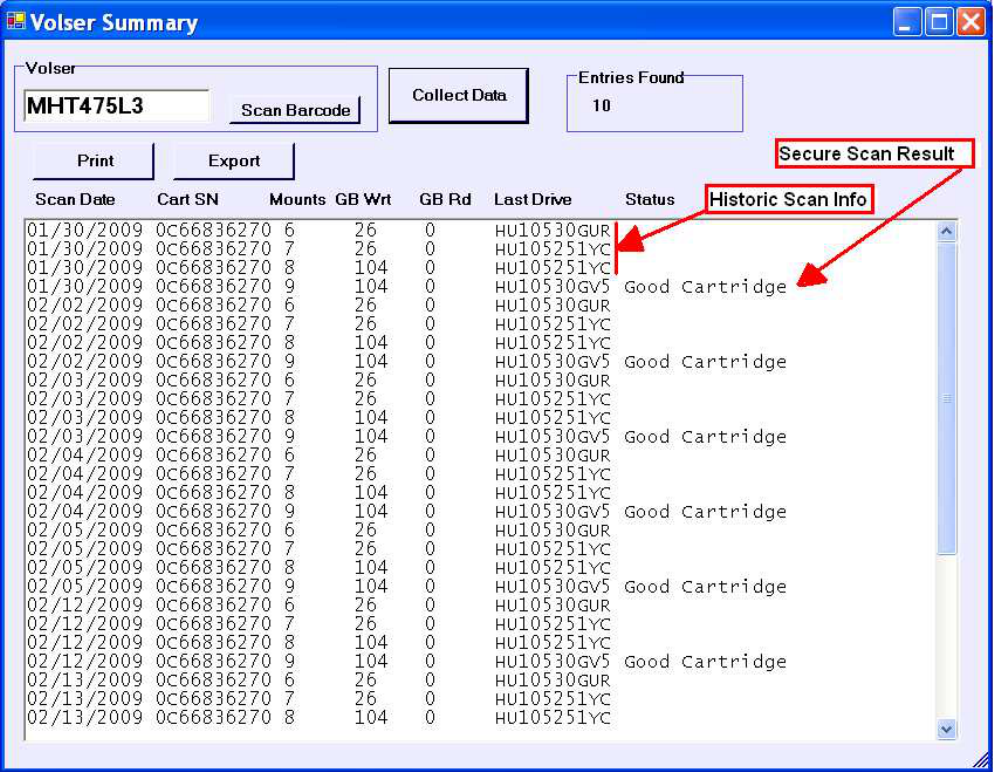This screenshot has height=772, width=994.
Task: Click the scrollbar down arrow
Action: tap(946, 729)
